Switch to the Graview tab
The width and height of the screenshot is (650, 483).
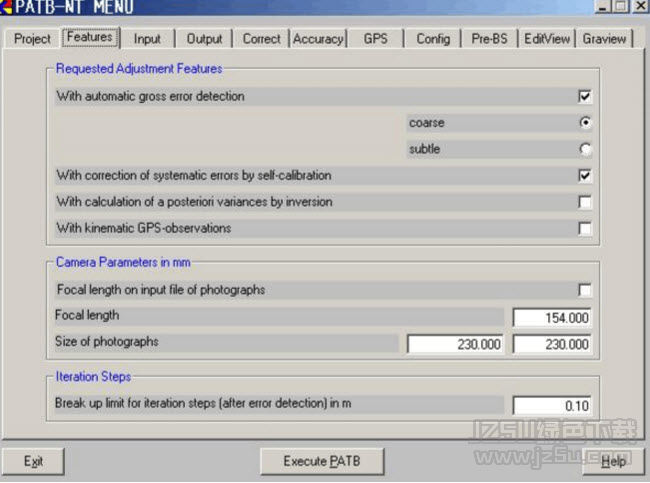[604, 39]
